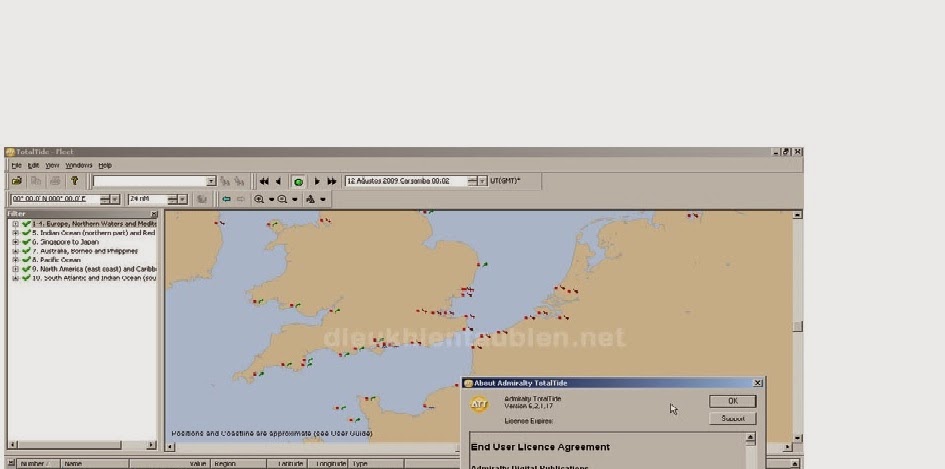Viewport: 945px width, 469px height.
Task: Click the date and time input field
Action: tap(406, 181)
